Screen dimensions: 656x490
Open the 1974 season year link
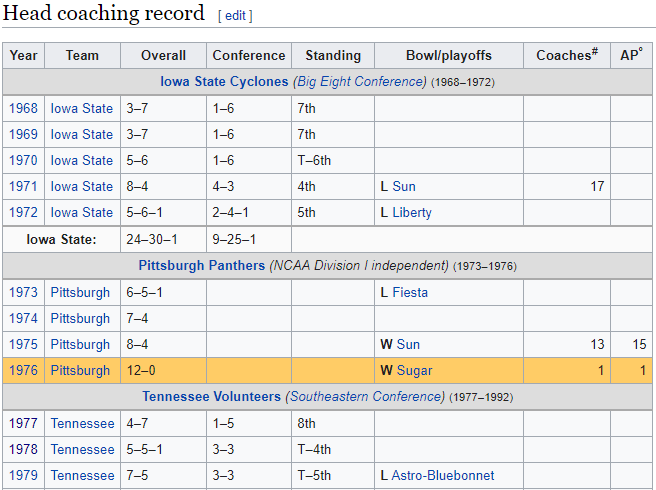(x=23, y=318)
